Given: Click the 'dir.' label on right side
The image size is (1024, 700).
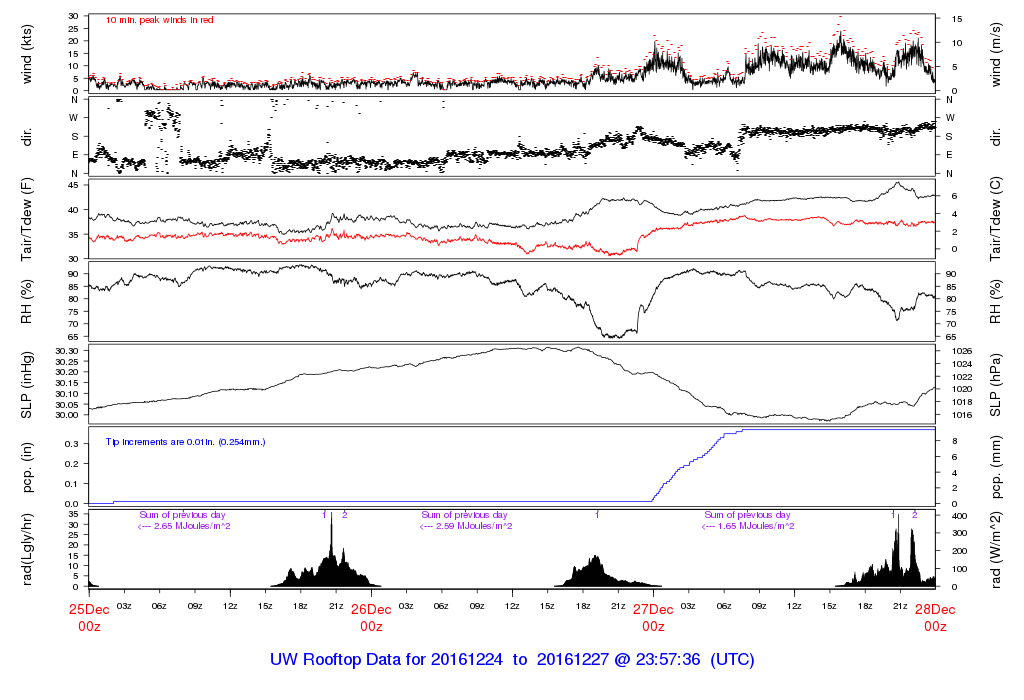Looking at the screenshot, I should [x=995, y=137].
